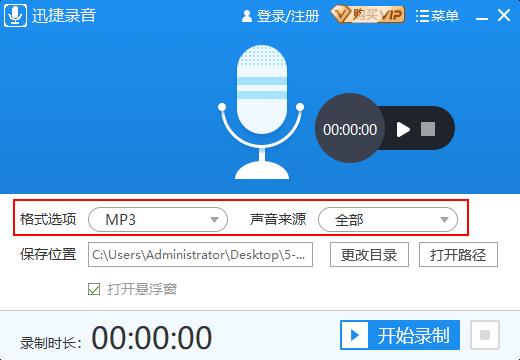Click the 格式选项 label
520x360 pixels.
pyautogui.click(x=48, y=219)
